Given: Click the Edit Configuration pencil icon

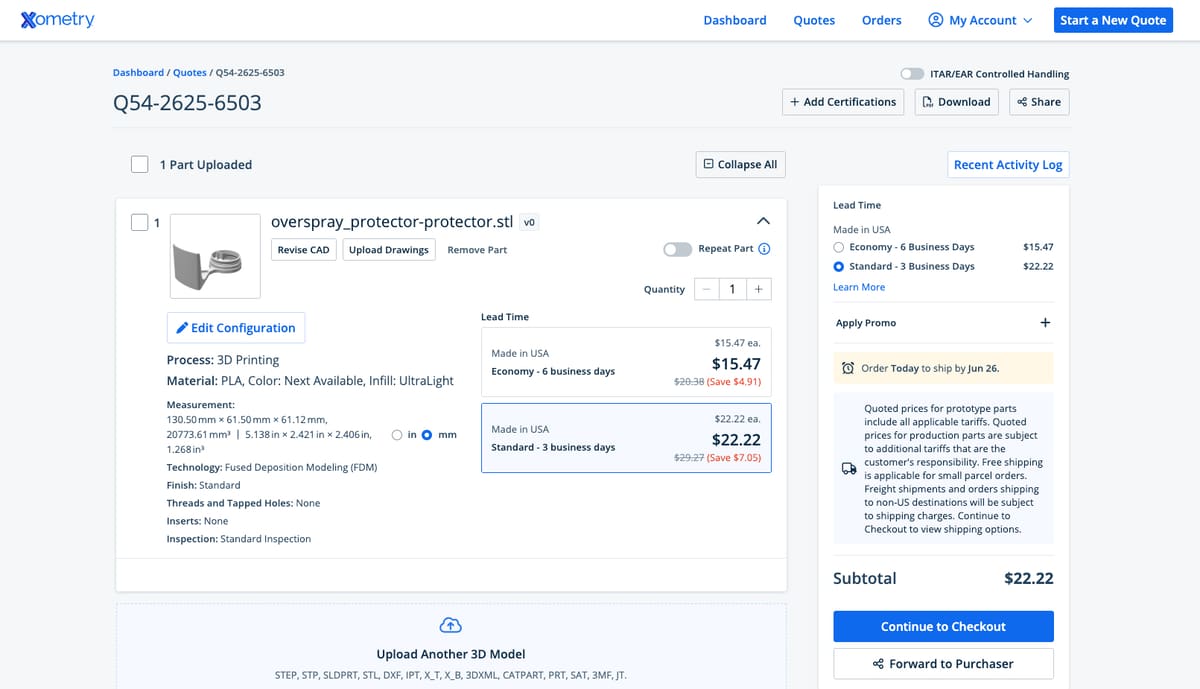Looking at the screenshot, I should pyautogui.click(x=182, y=328).
